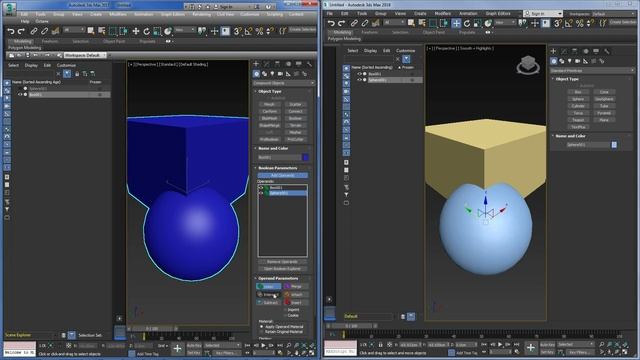Open File menu in right window
Viewport: 640px width, 360px height.
pyautogui.click(x=329, y=13)
